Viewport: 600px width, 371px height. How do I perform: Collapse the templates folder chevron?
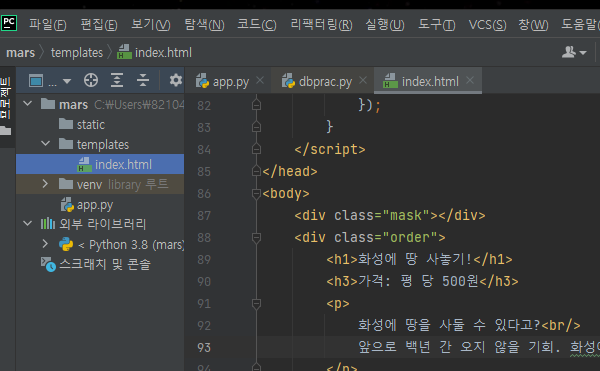coord(46,143)
